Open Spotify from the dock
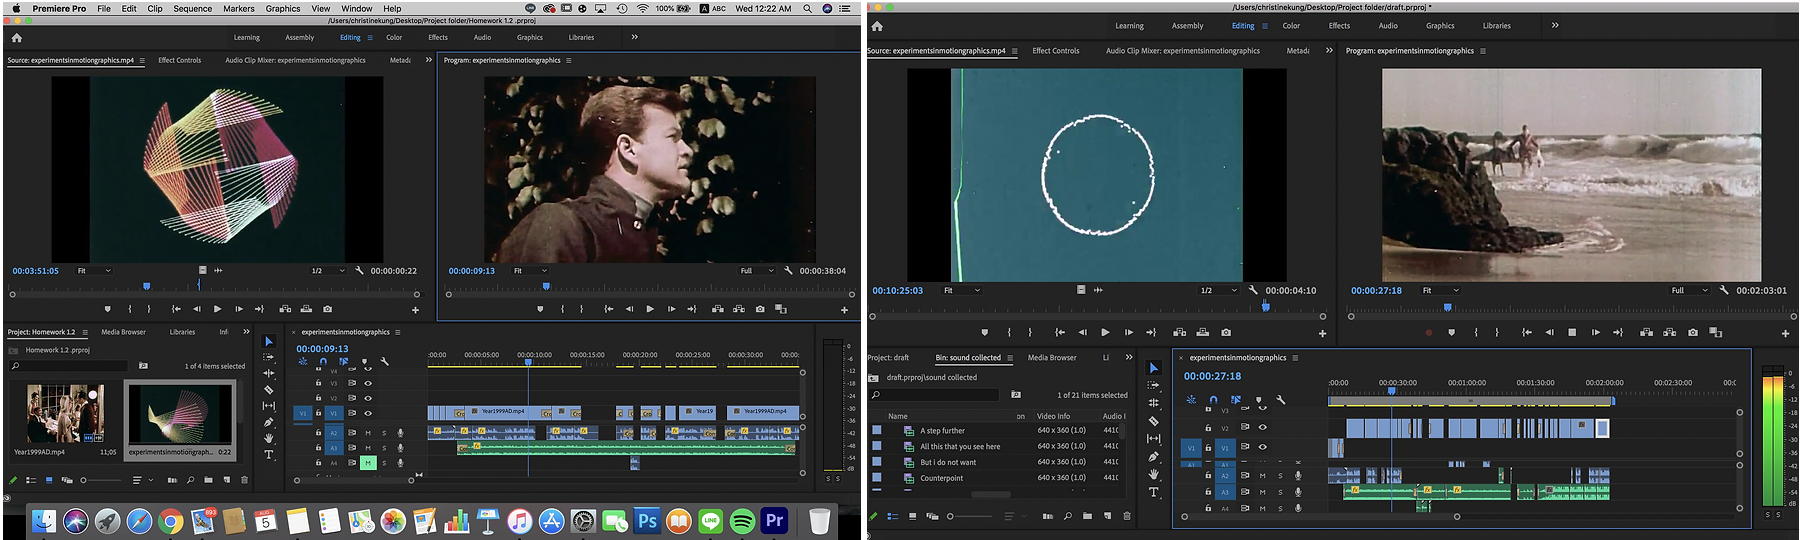Viewport: 1800px width, 540px height. click(742, 521)
